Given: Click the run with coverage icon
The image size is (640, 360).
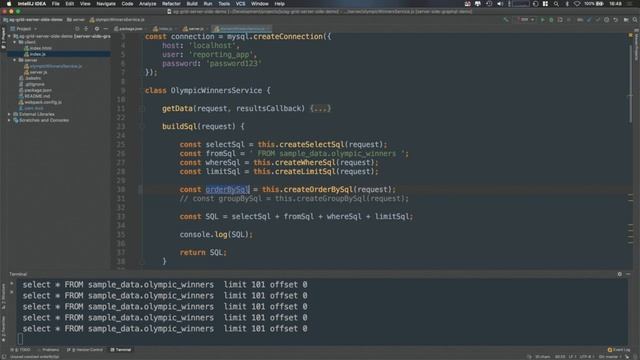Looking at the screenshot, I should click(560, 20).
